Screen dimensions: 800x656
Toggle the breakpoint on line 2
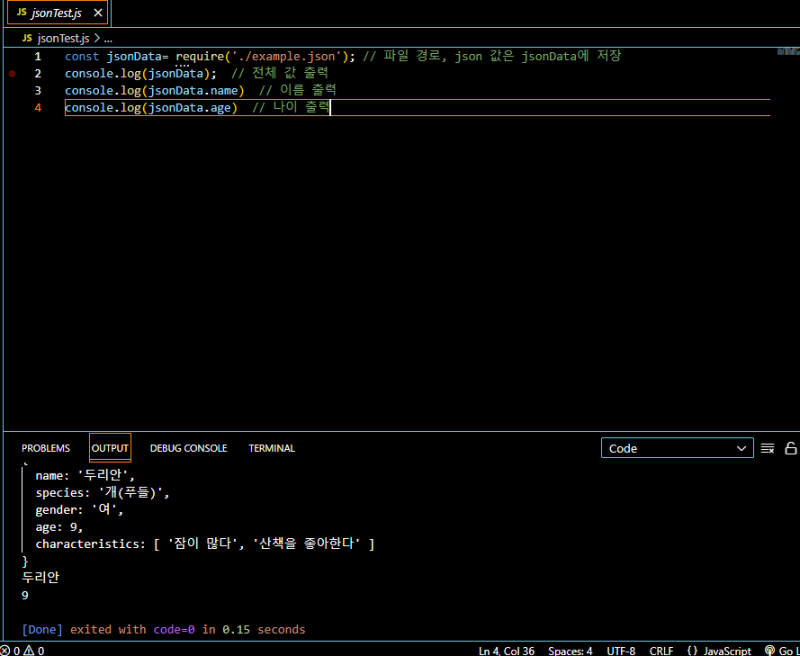pos(12,74)
